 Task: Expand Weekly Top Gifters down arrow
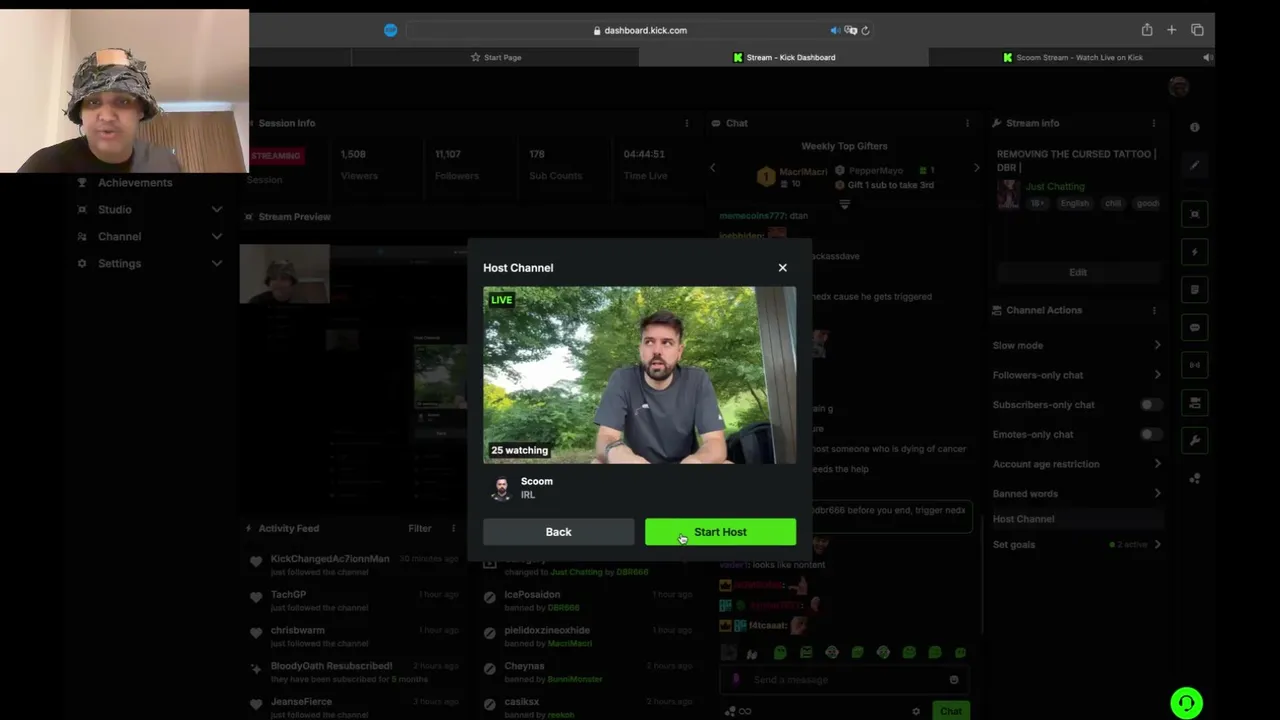844,204
